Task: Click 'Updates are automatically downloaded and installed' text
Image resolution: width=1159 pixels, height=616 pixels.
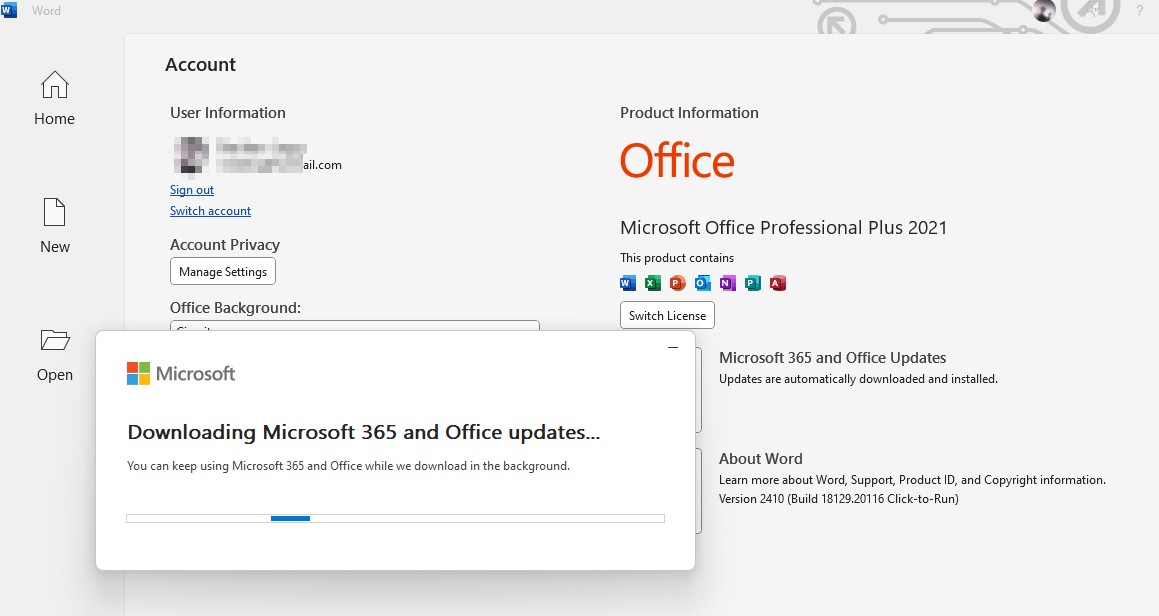Action: tap(858, 379)
